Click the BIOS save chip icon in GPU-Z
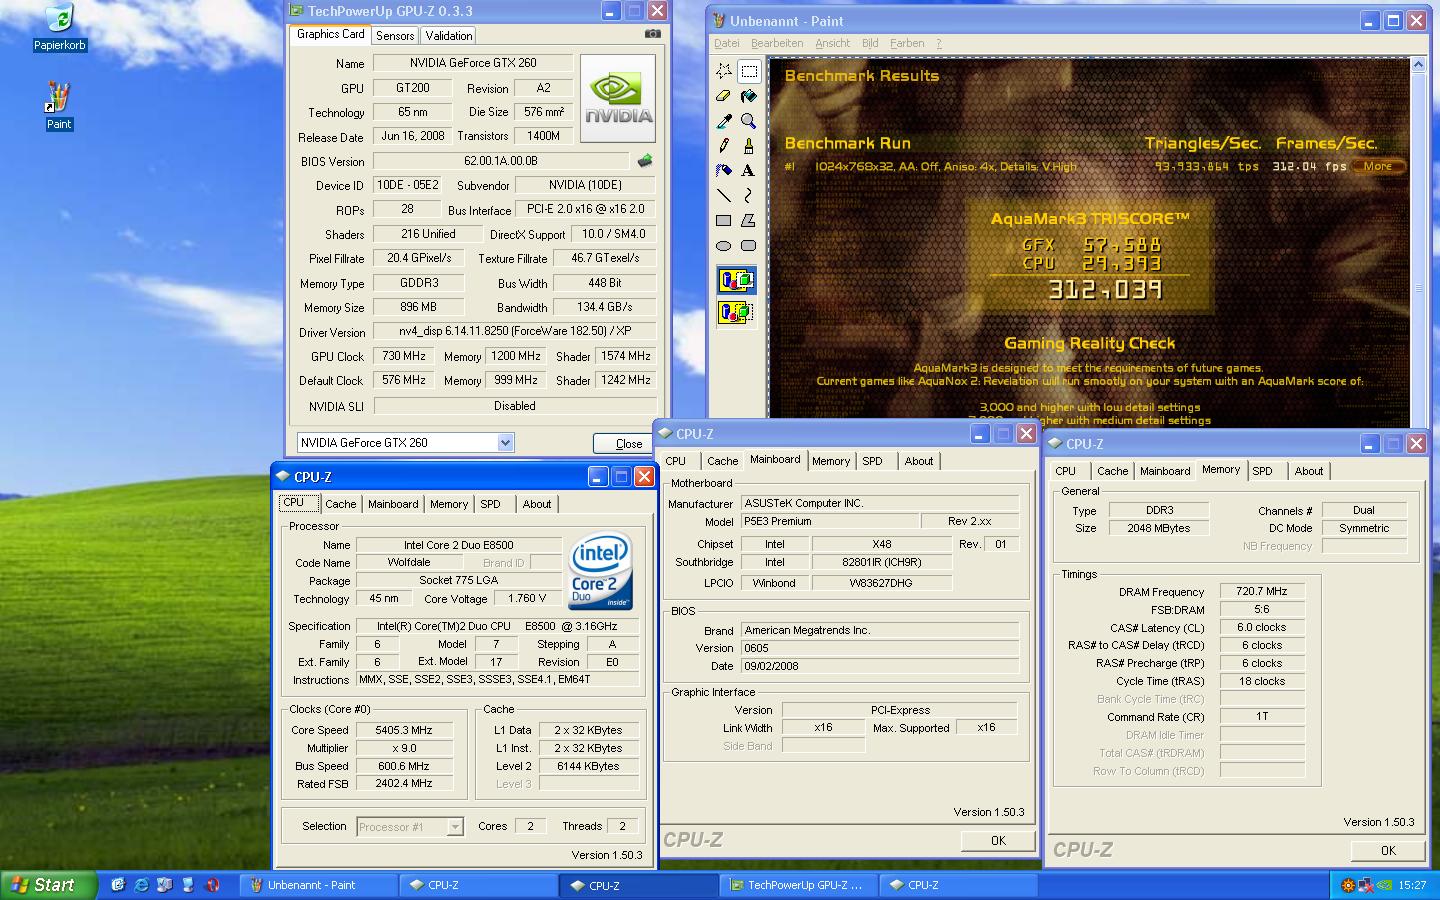 pos(645,161)
